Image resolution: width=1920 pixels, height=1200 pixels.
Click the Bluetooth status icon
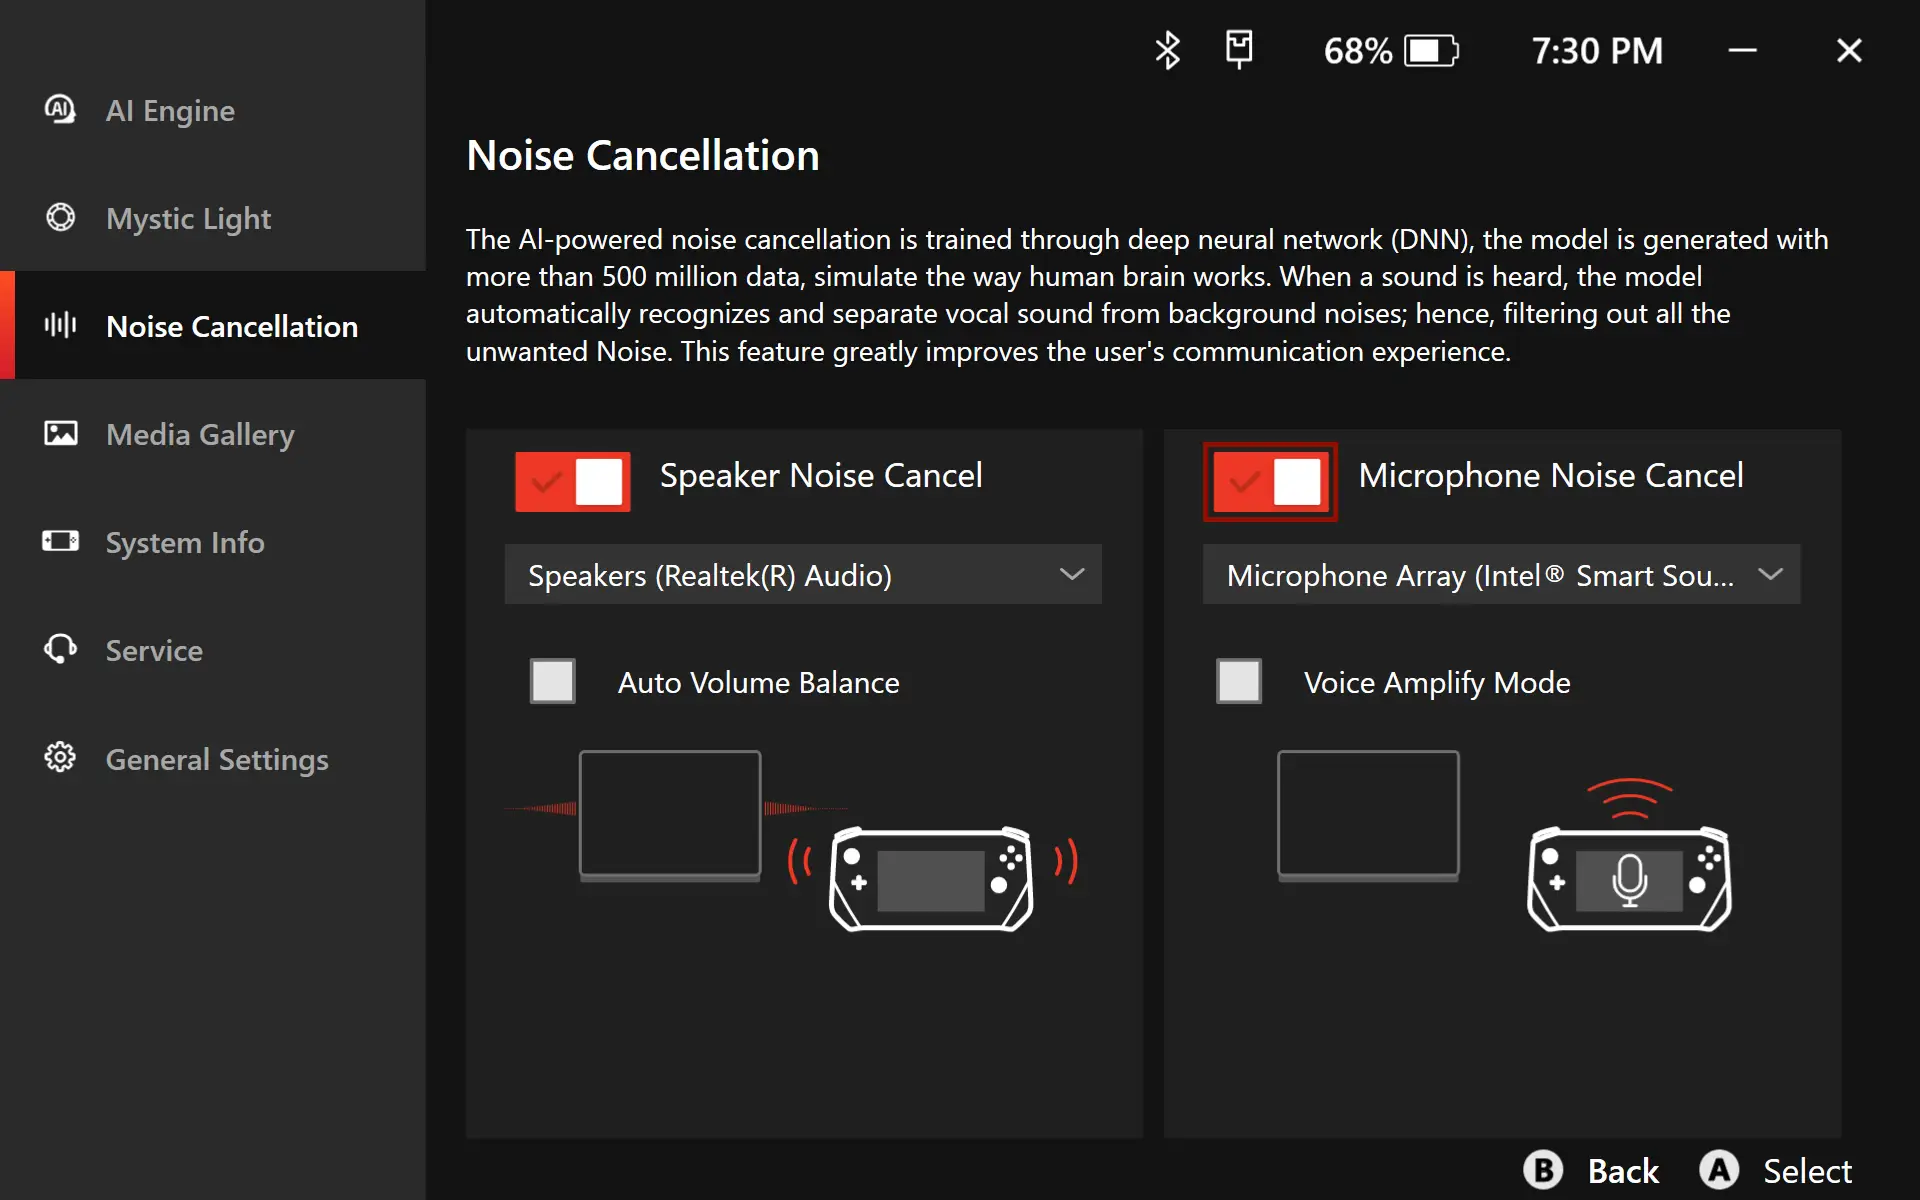point(1167,50)
